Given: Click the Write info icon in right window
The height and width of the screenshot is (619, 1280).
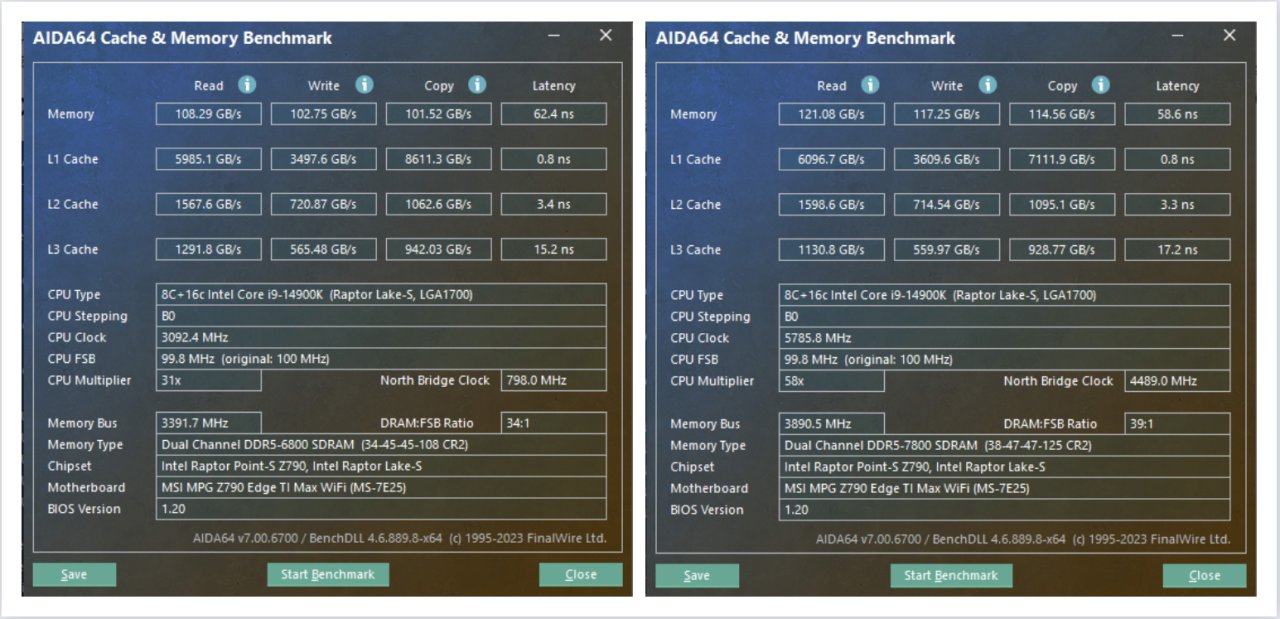Looking at the screenshot, I should pos(988,85).
